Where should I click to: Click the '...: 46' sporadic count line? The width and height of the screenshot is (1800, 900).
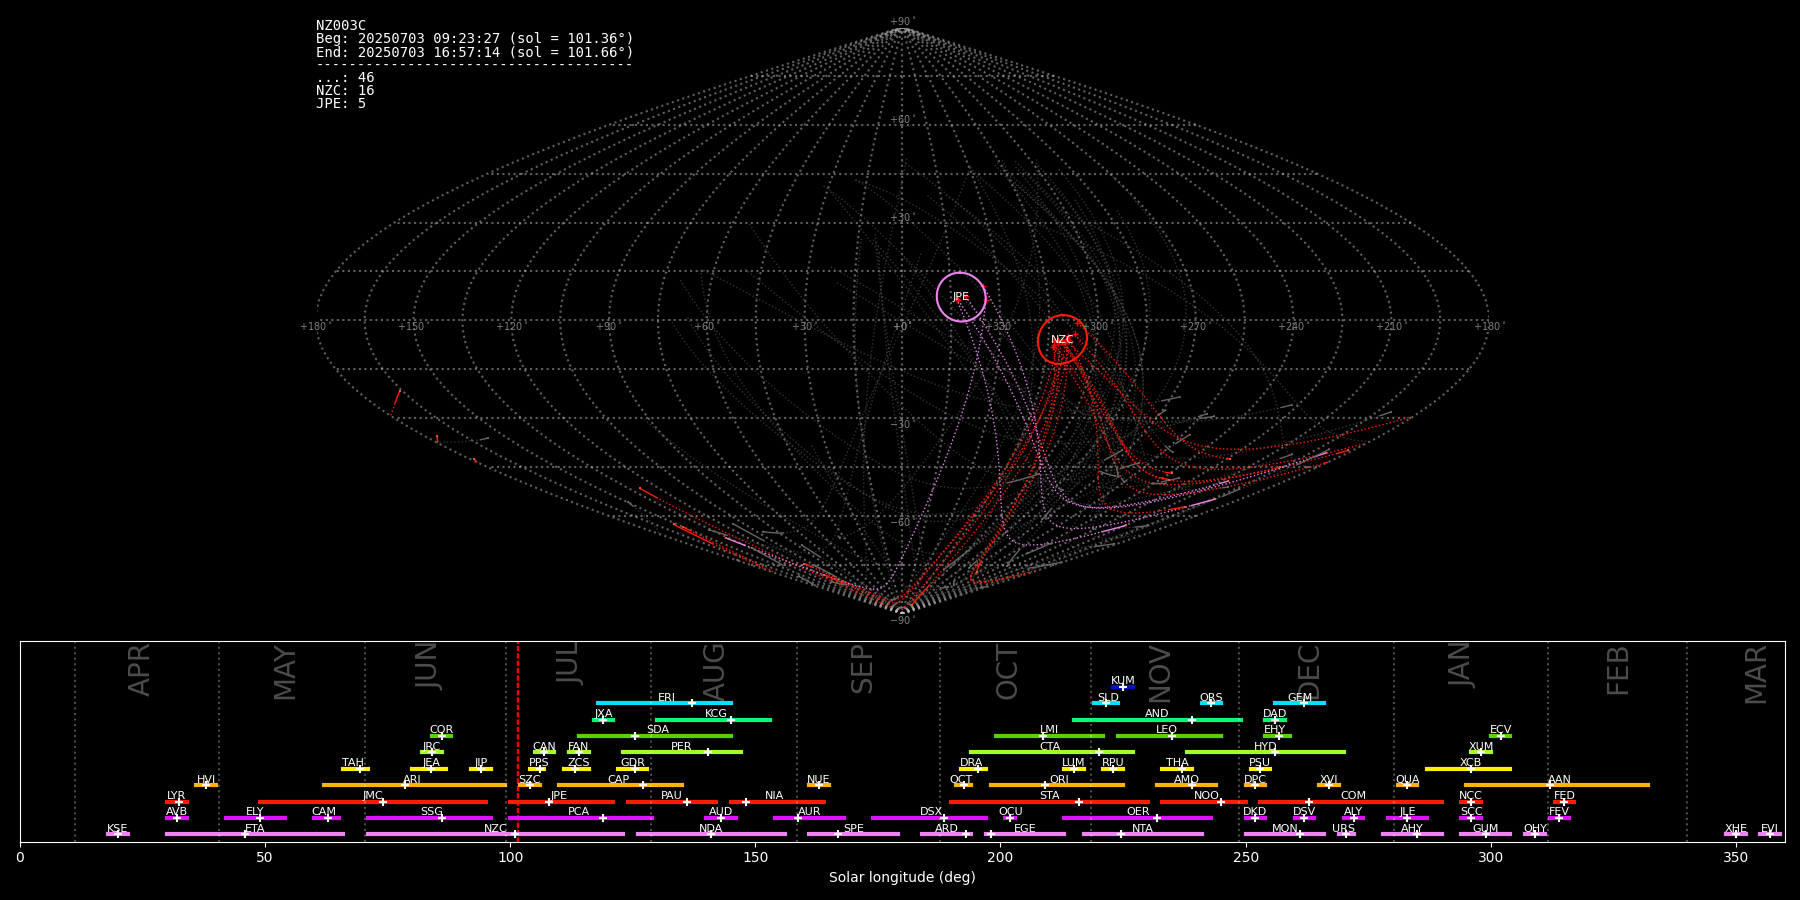pyautogui.click(x=345, y=78)
